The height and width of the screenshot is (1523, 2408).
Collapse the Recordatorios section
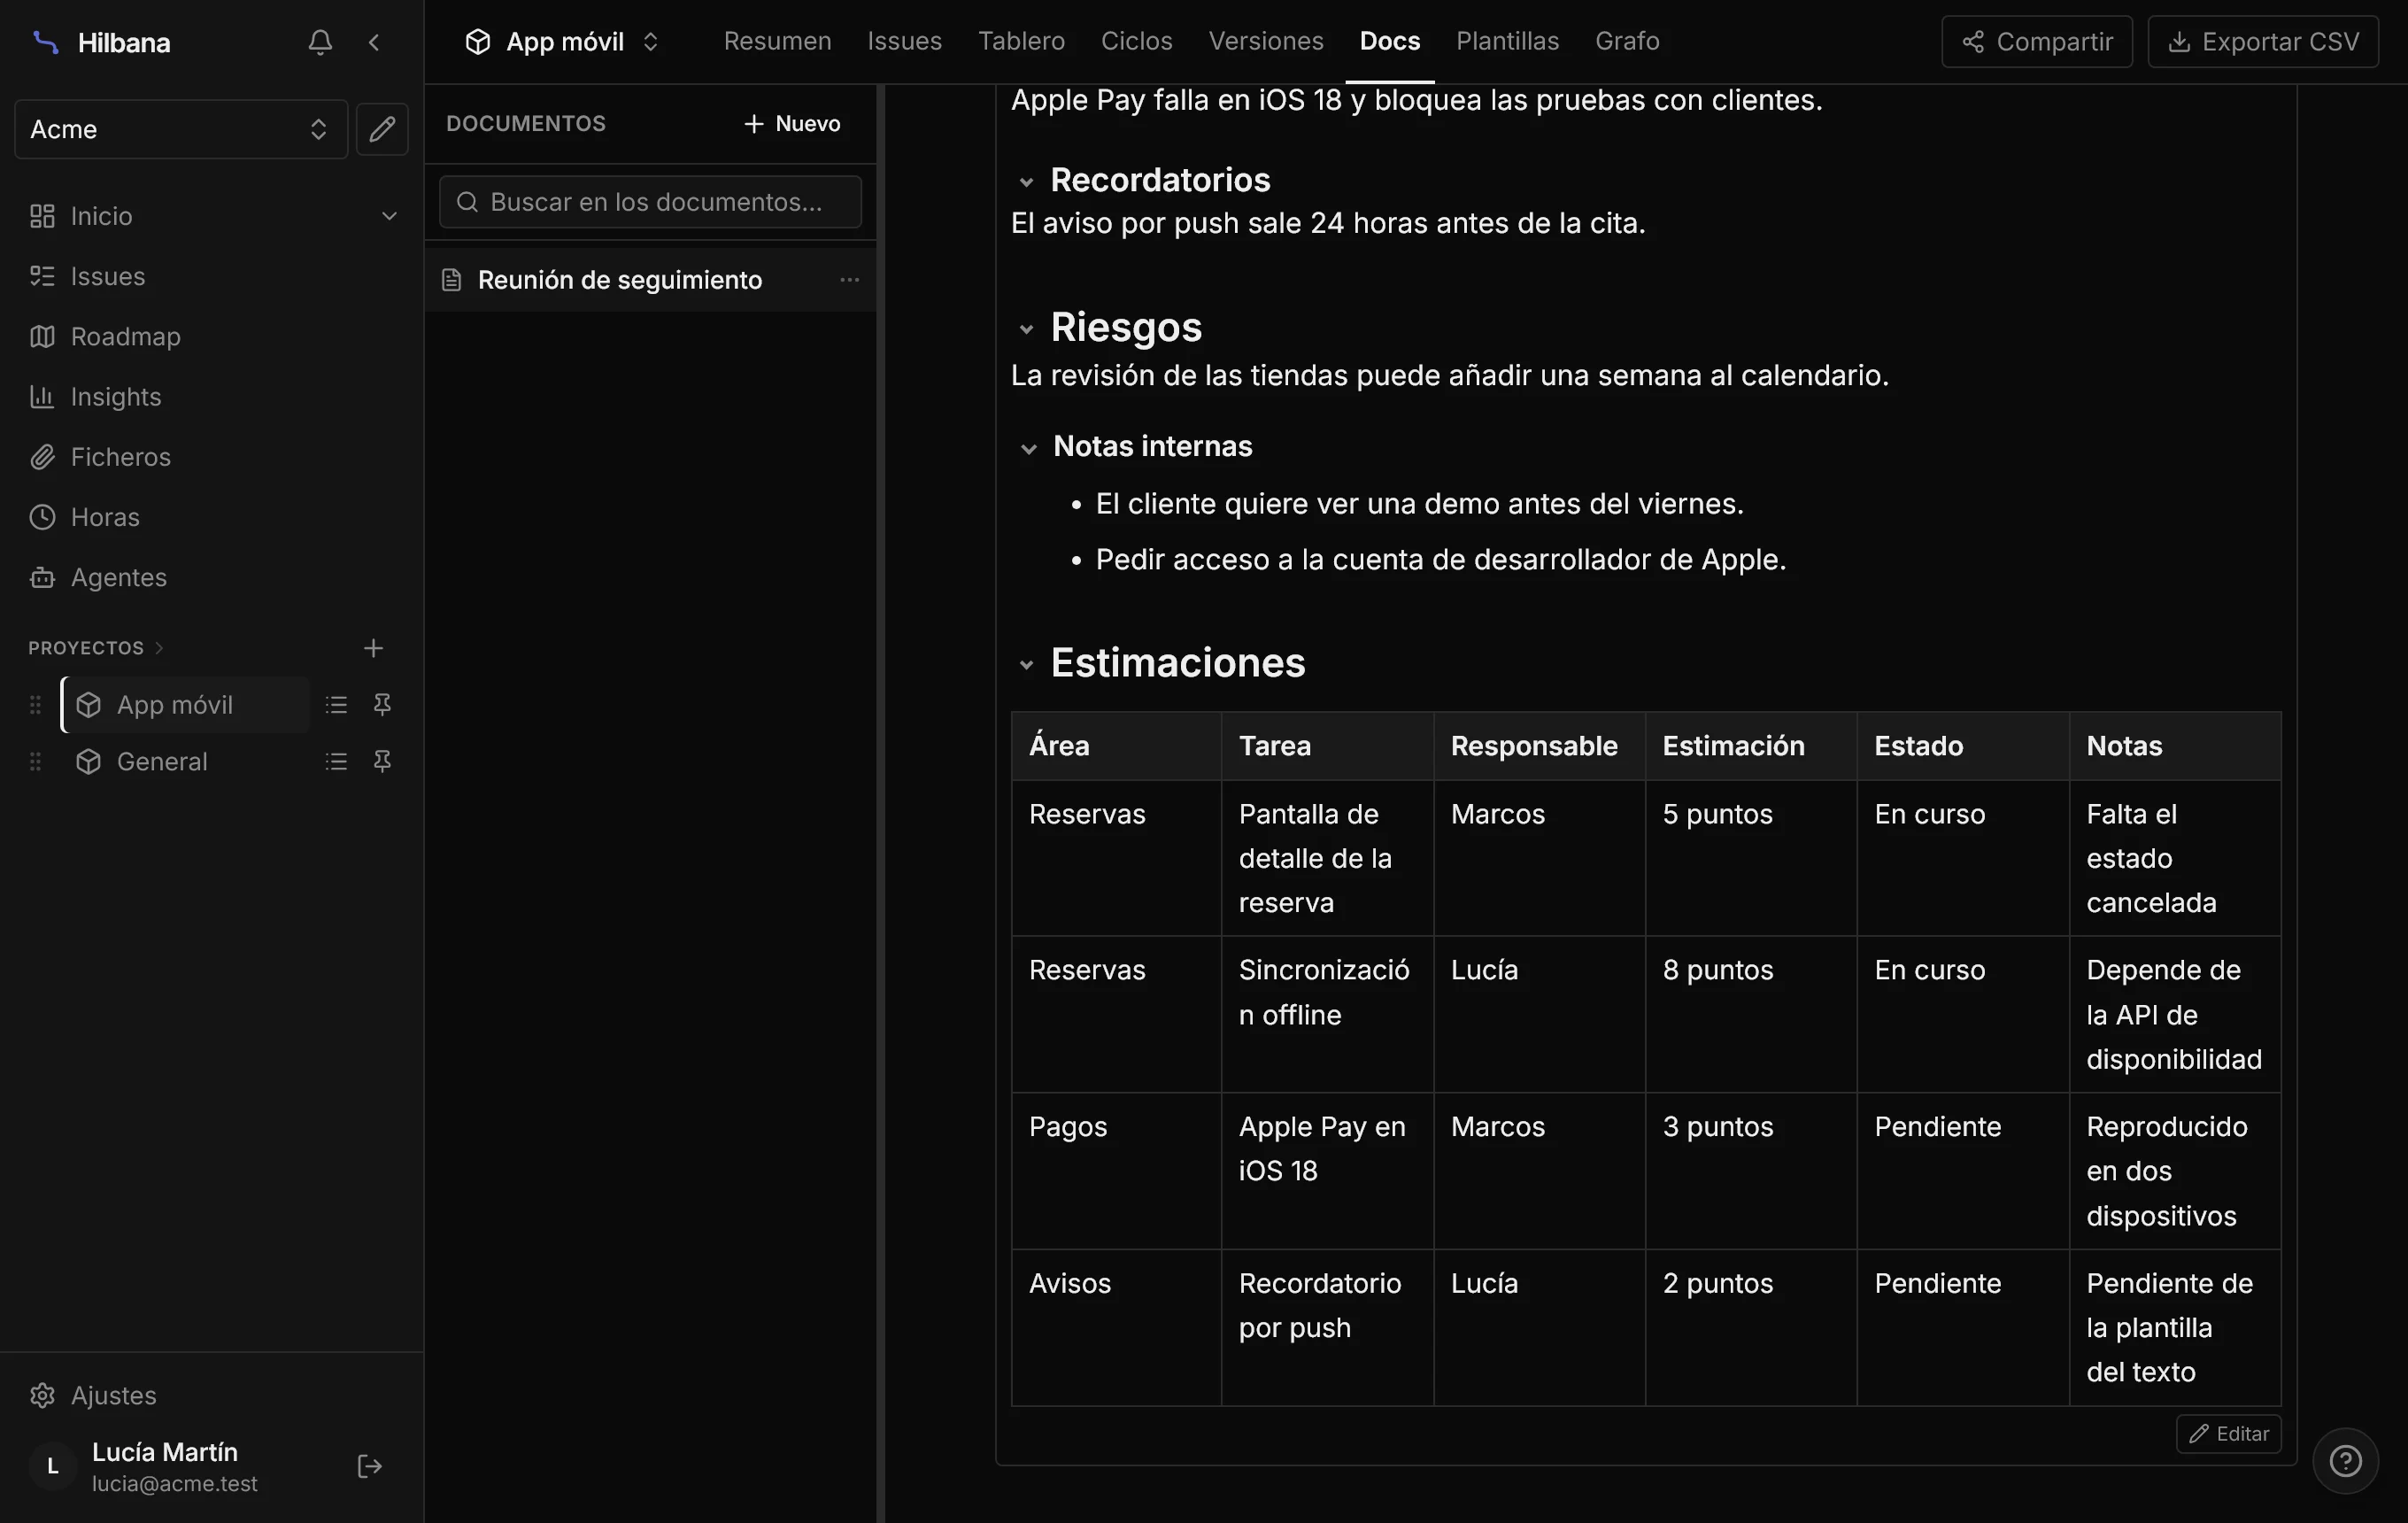tap(1026, 182)
